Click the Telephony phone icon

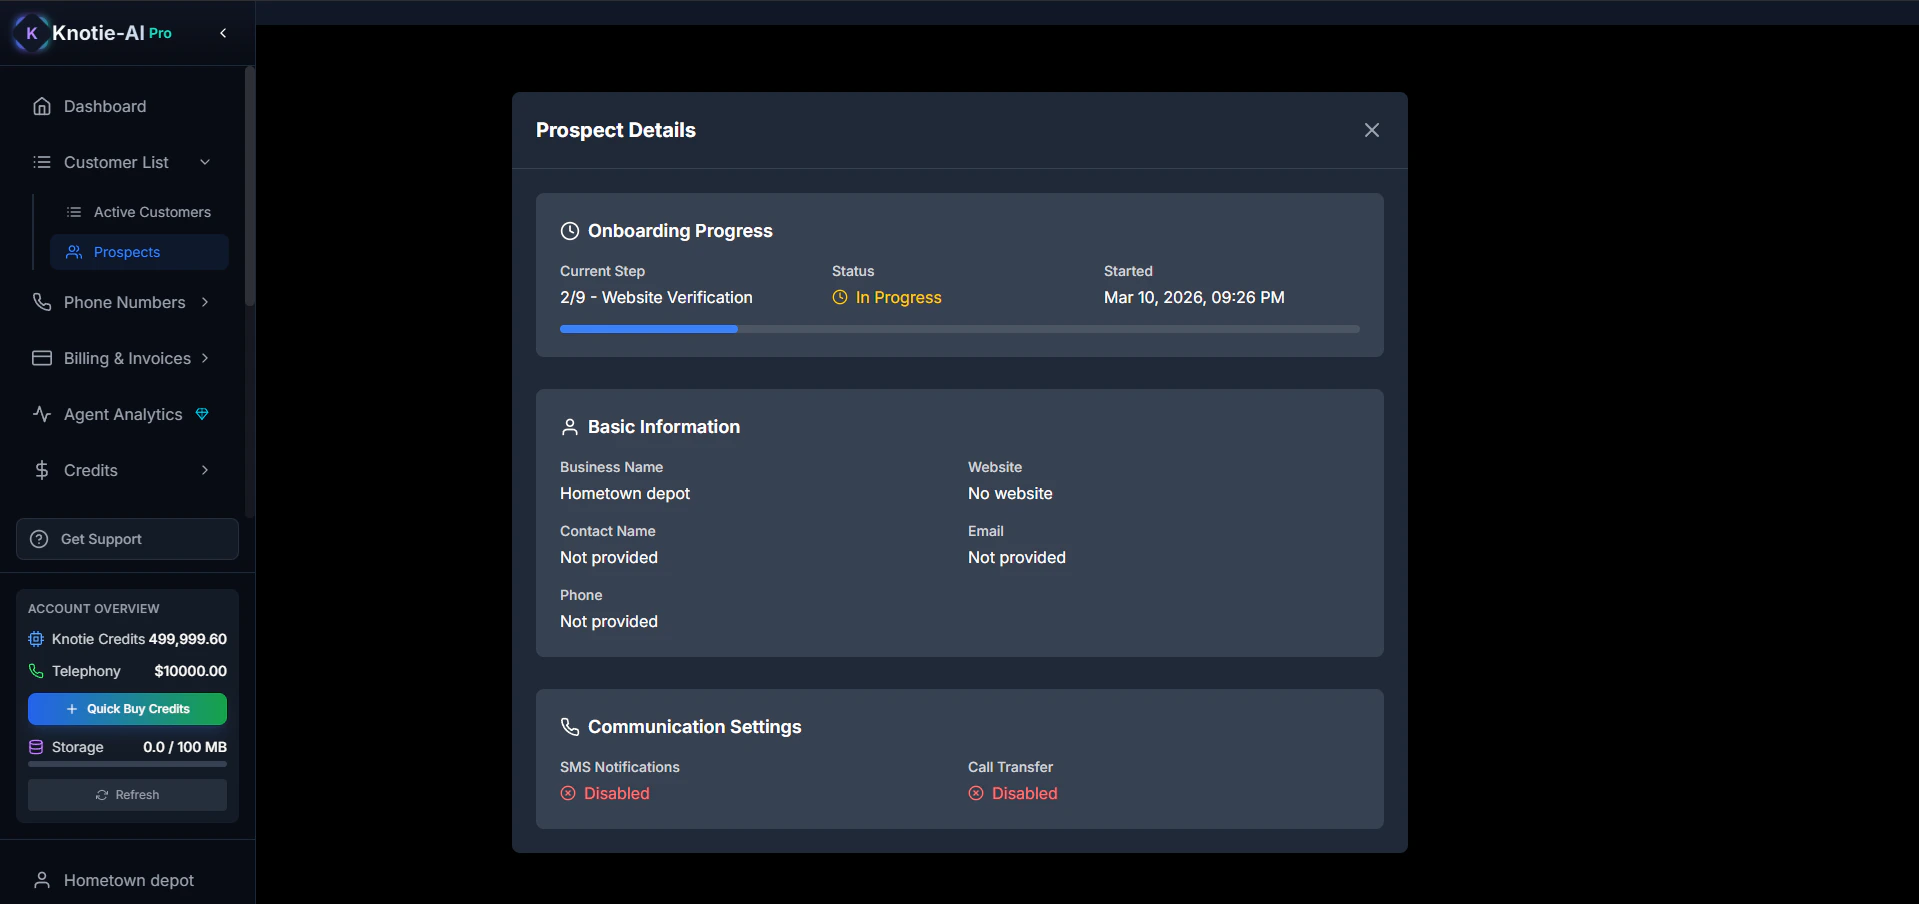[x=36, y=671]
